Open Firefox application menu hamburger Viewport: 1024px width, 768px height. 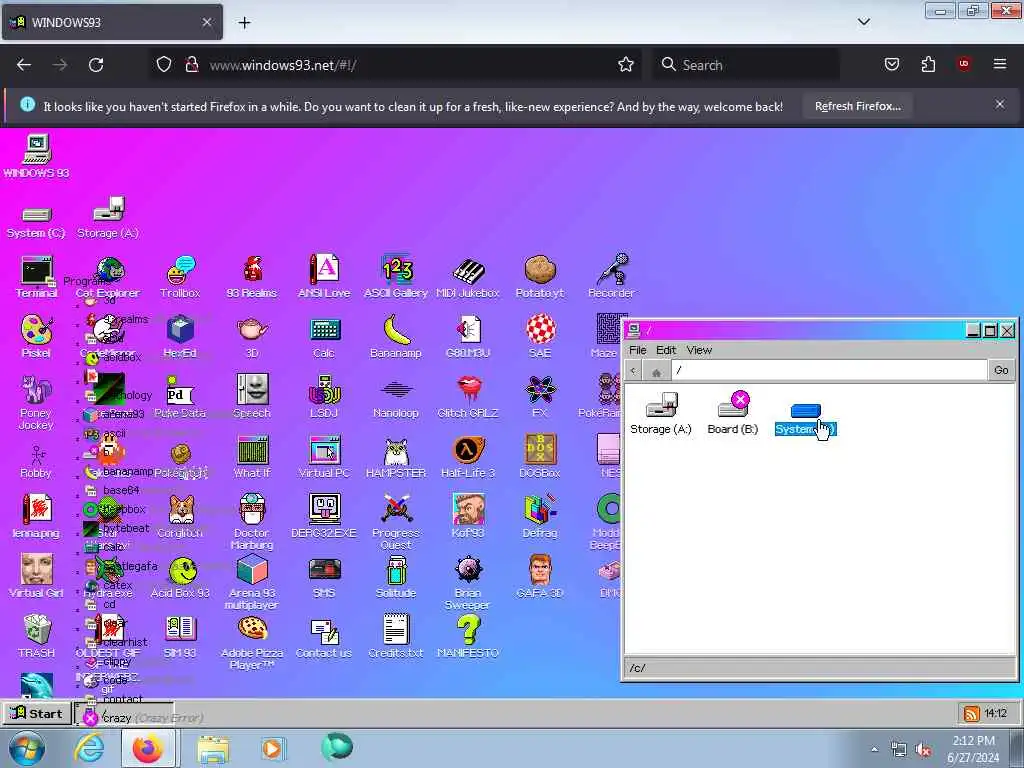(1000, 64)
